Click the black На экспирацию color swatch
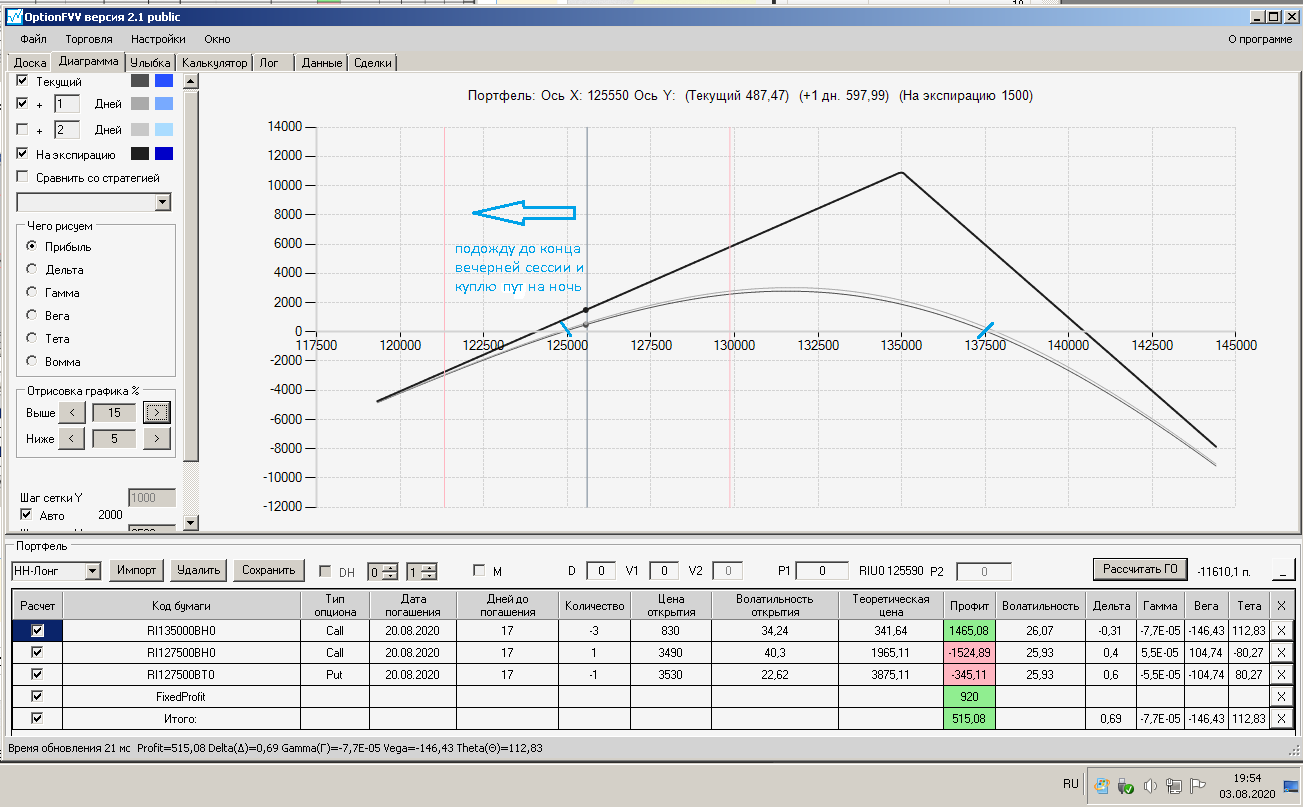The width and height of the screenshot is (1303, 807). pyautogui.click(x=139, y=154)
